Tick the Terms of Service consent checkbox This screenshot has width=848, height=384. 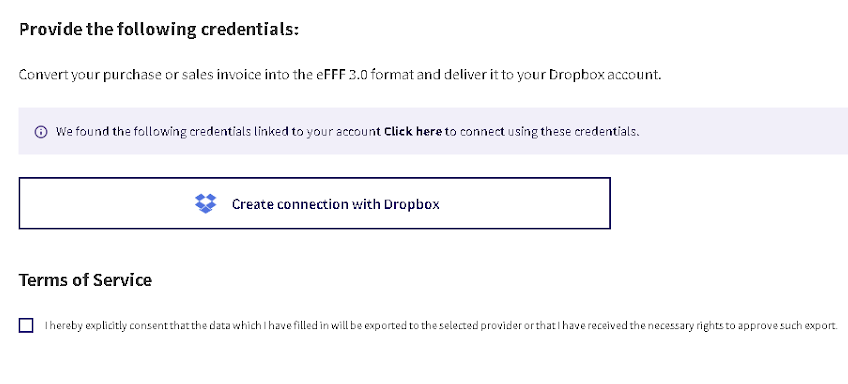(26, 325)
